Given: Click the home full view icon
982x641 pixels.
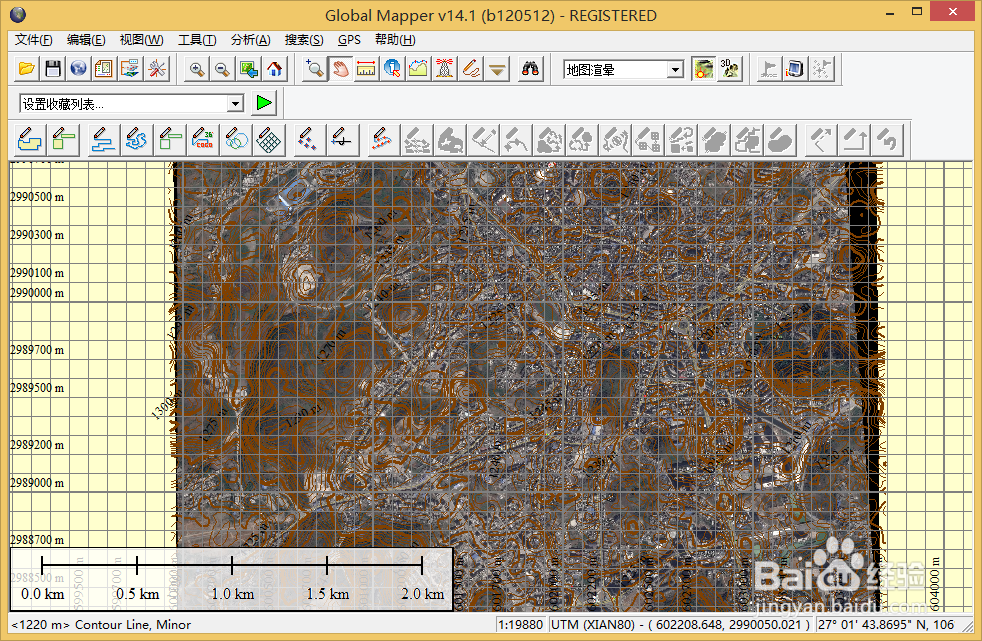Looking at the screenshot, I should [274, 69].
